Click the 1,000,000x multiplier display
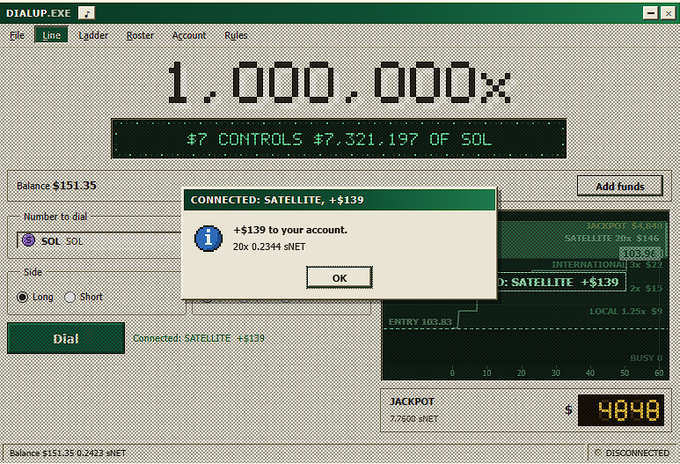 point(339,82)
